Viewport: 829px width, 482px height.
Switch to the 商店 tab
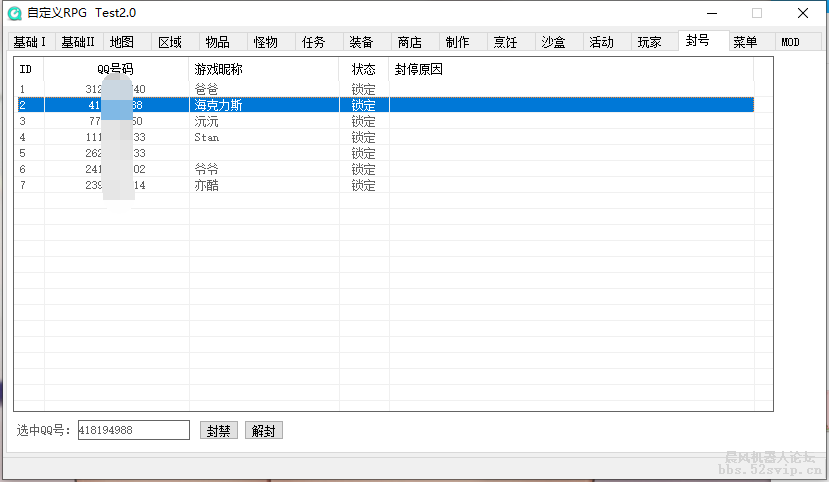coord(409,42)
